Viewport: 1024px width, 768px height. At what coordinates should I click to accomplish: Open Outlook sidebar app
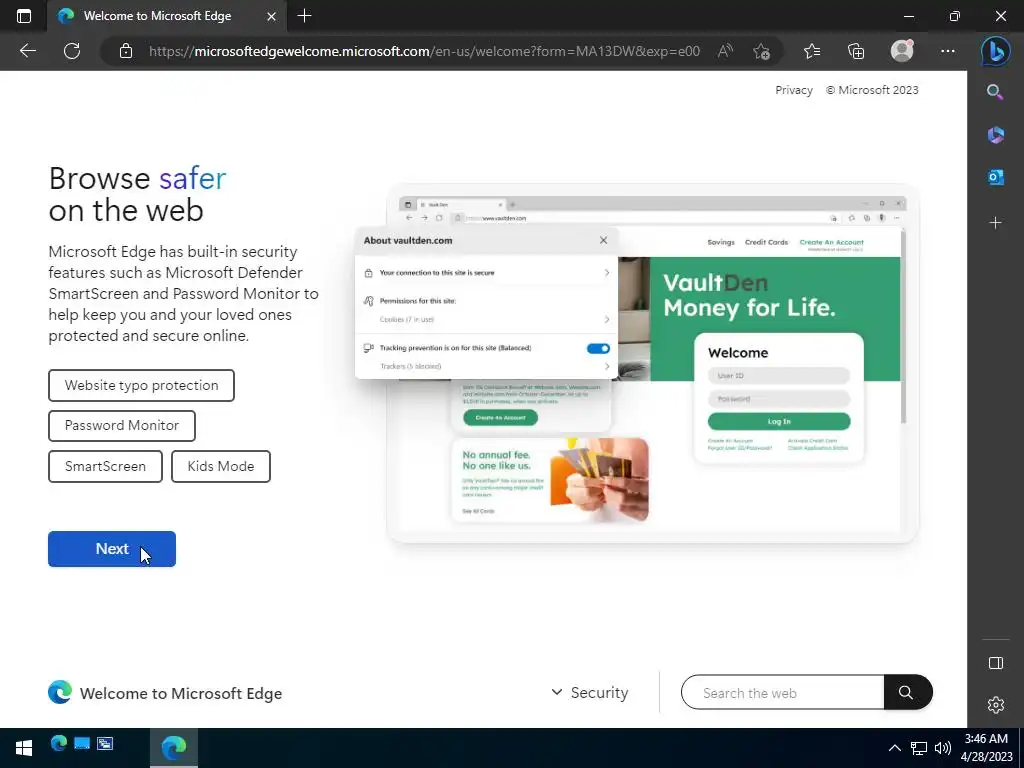point(995,177)
